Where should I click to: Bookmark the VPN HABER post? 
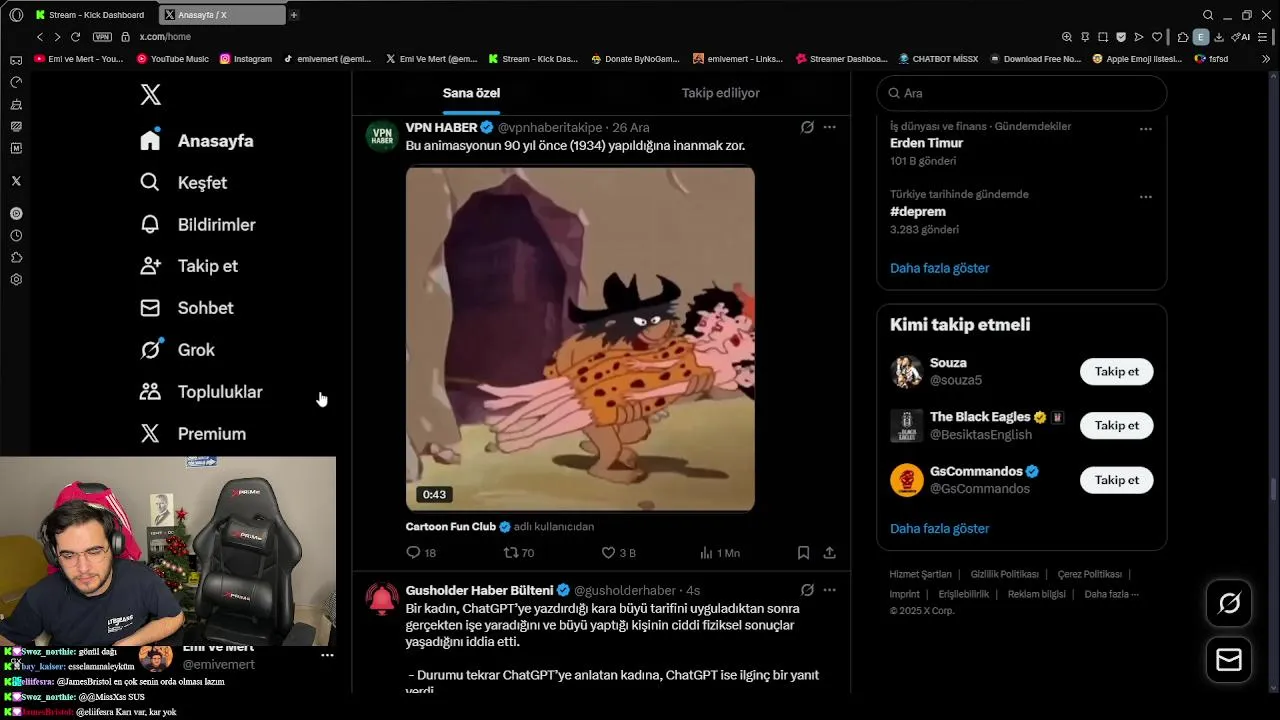coord(803,553)
